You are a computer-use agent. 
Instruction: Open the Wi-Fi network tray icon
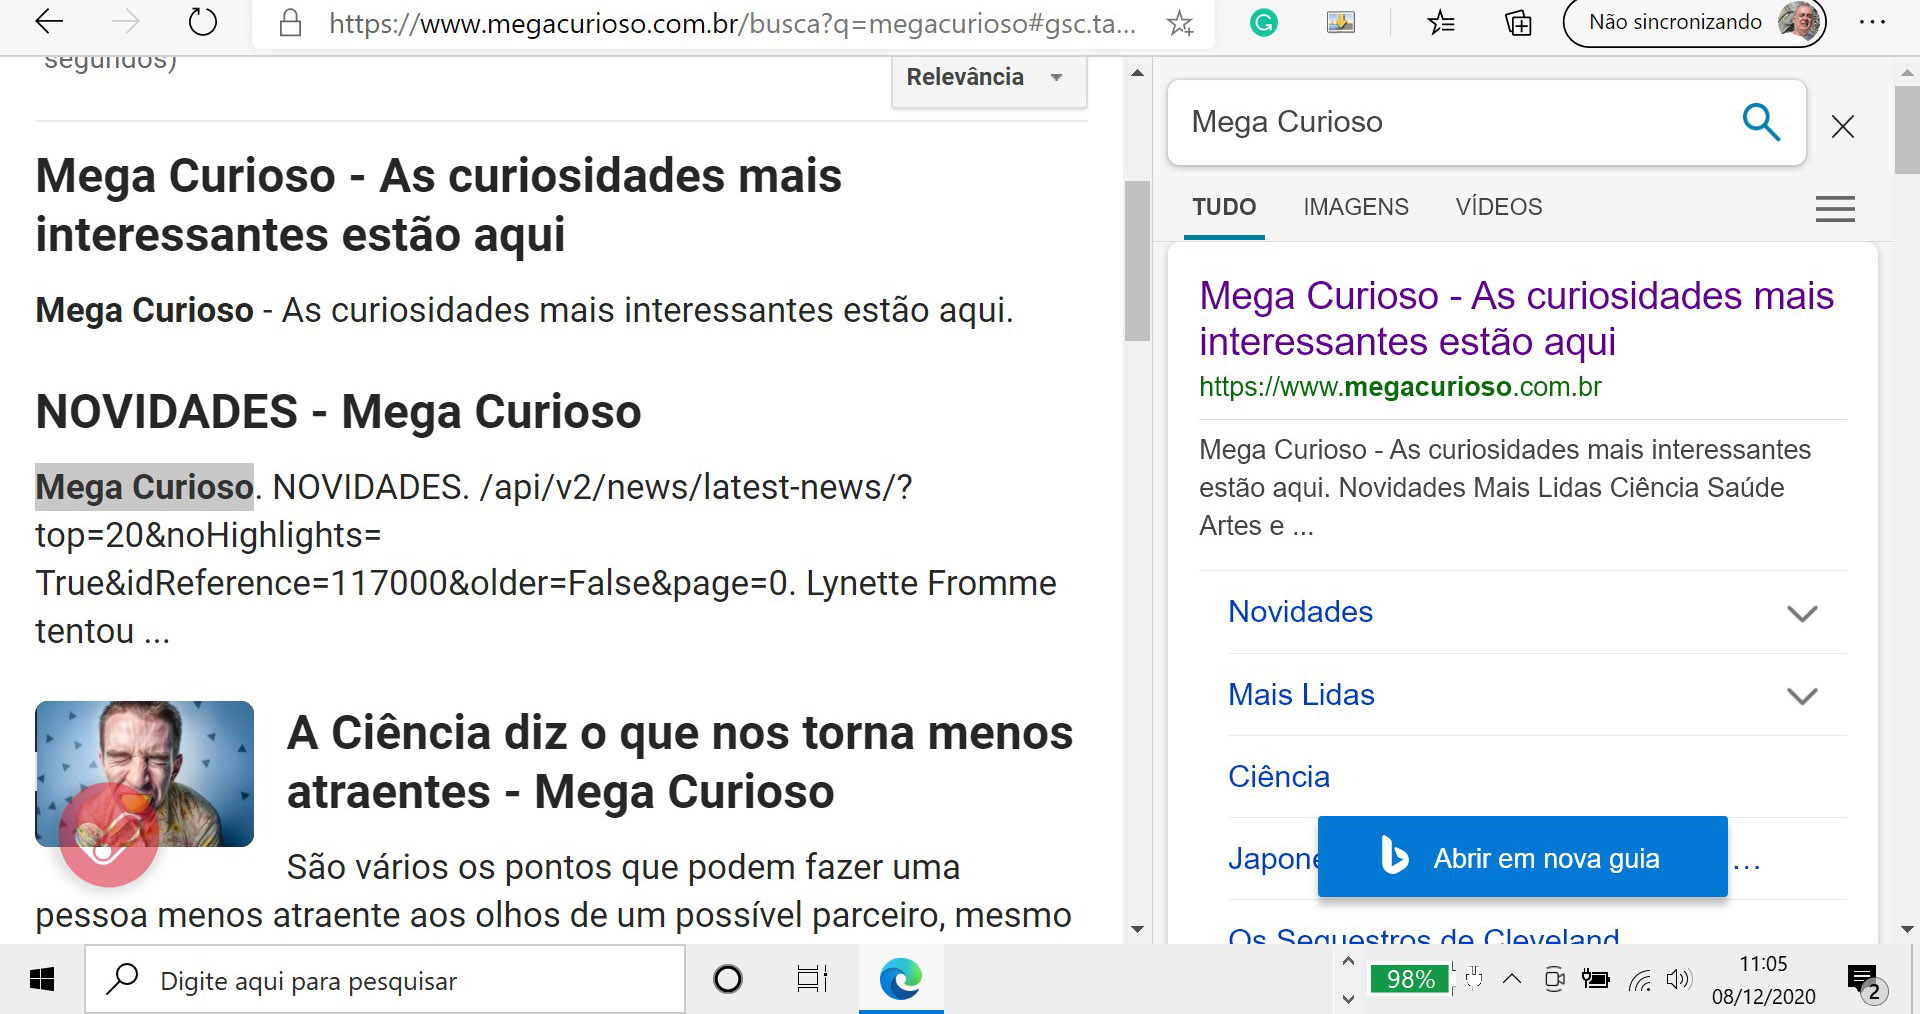coord(1639,980)
